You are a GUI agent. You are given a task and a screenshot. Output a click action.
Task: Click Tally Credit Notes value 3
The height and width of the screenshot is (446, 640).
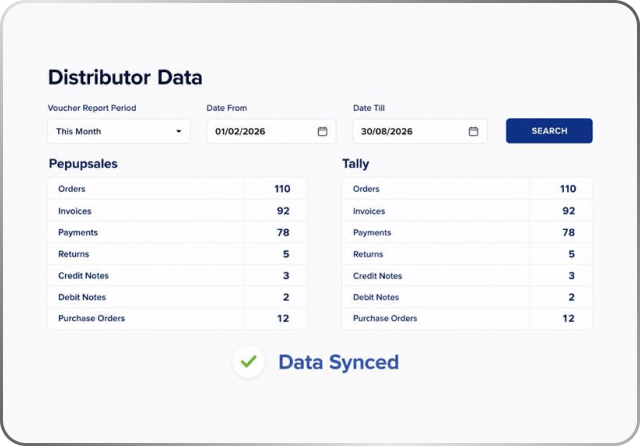pos(571,275)
